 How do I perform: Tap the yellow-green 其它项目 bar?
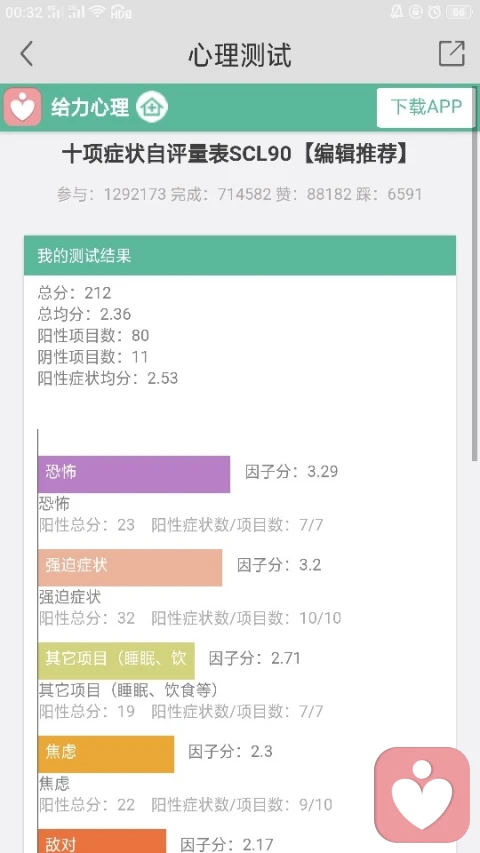[116, 660]
